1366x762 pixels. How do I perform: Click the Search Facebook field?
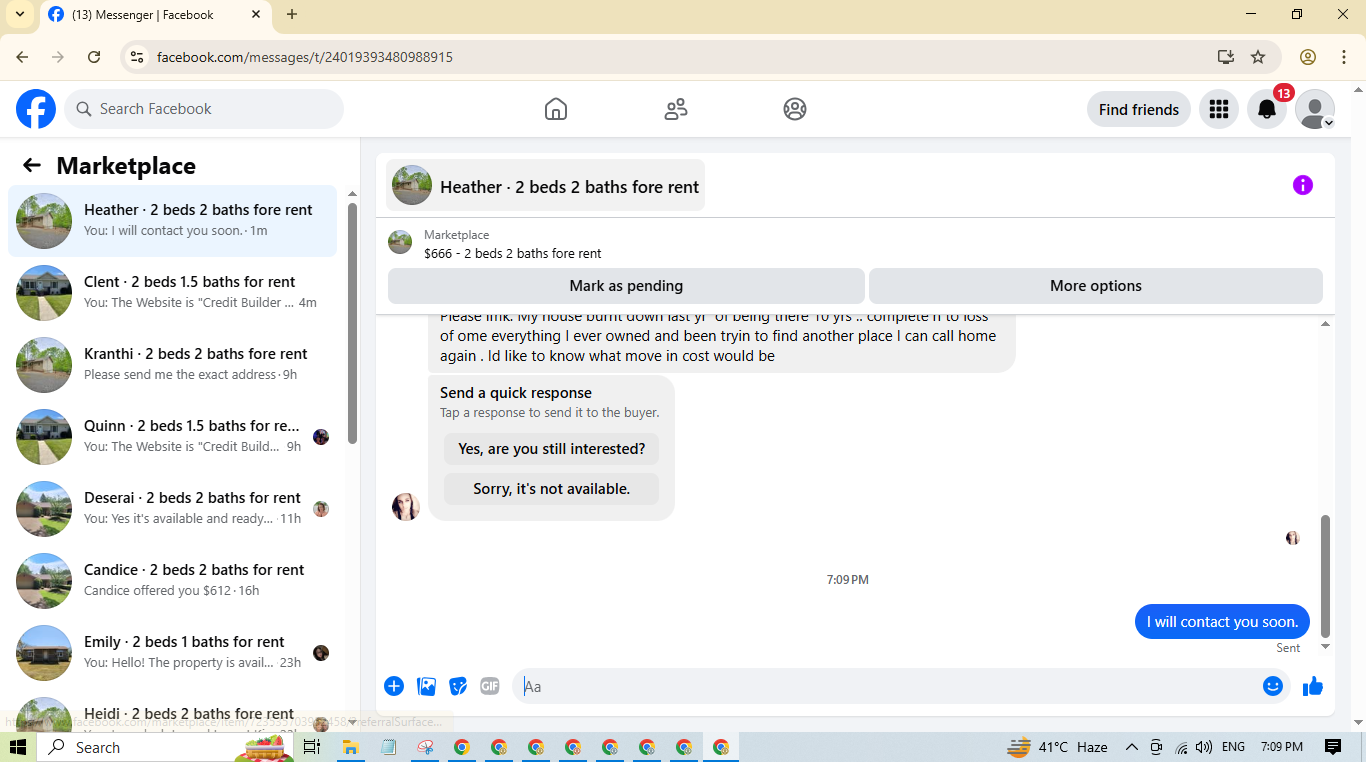click(x=204, y=109)
